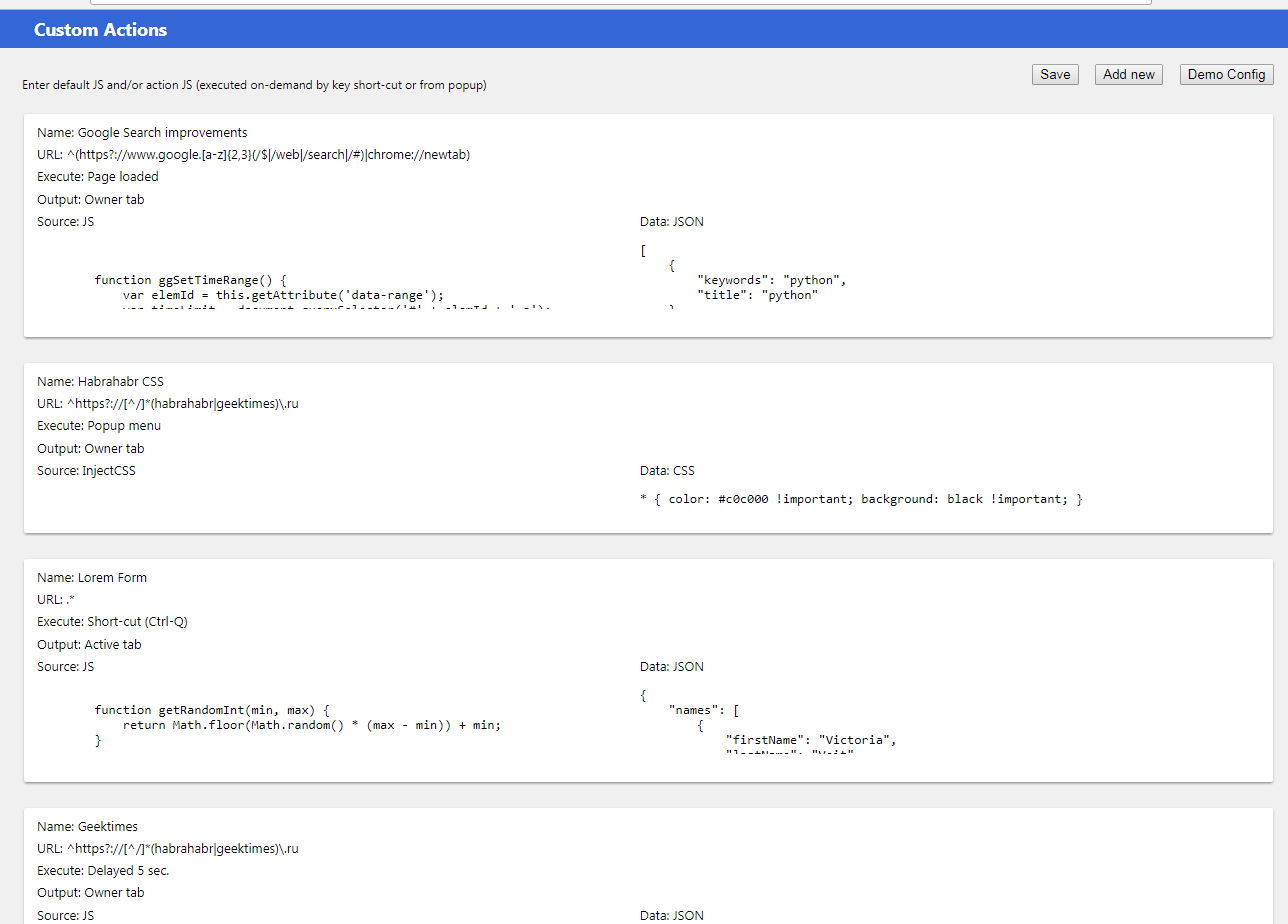The image size is (1288, 924).
Task: Click 'URL: .*' in Lorem Form card
Action: point(56,600)
